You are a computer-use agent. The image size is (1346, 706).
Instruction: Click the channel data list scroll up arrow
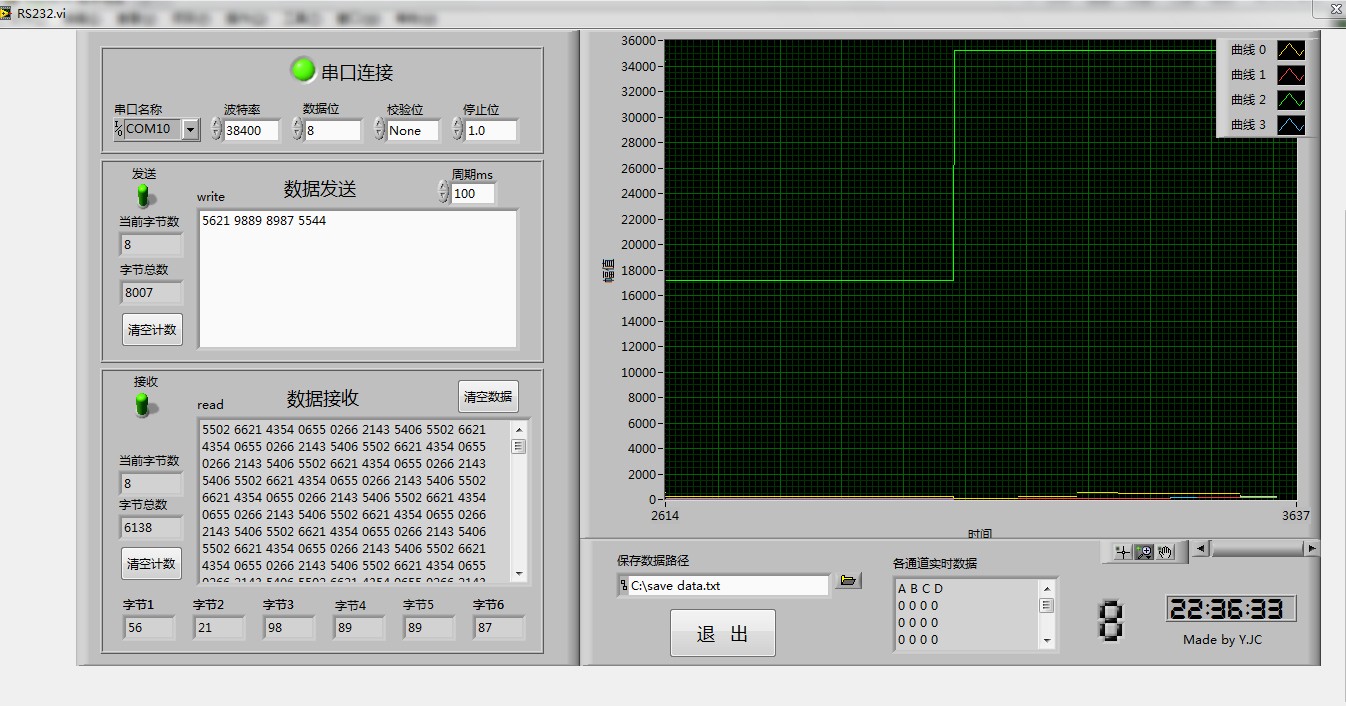tap(1047, 588)
